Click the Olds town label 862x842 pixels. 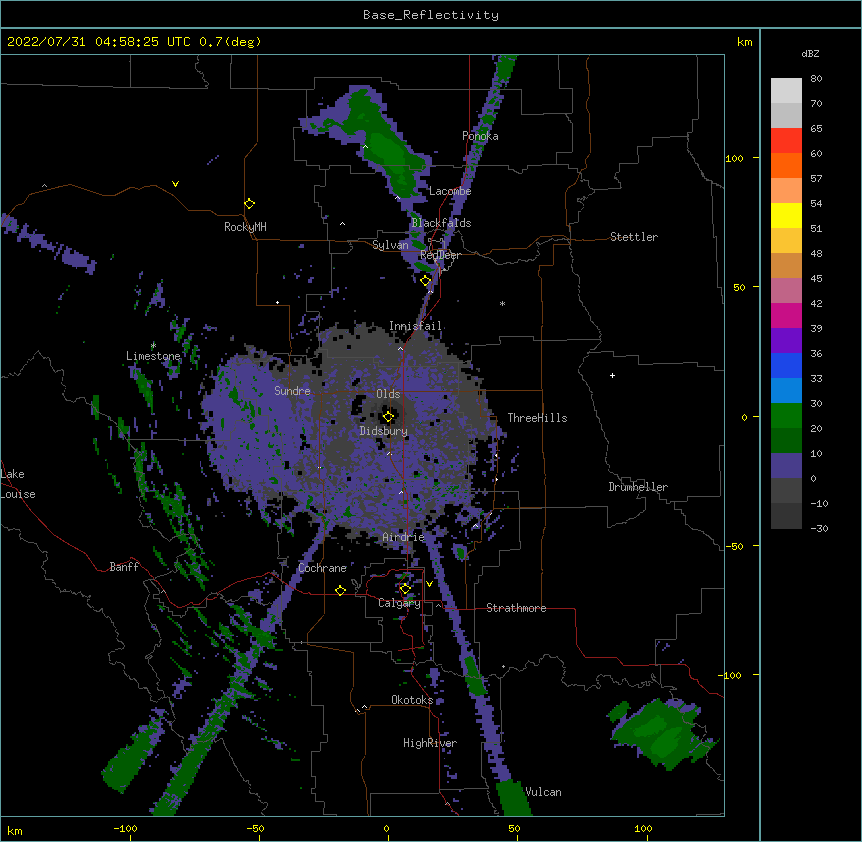(x=388, y=394)
